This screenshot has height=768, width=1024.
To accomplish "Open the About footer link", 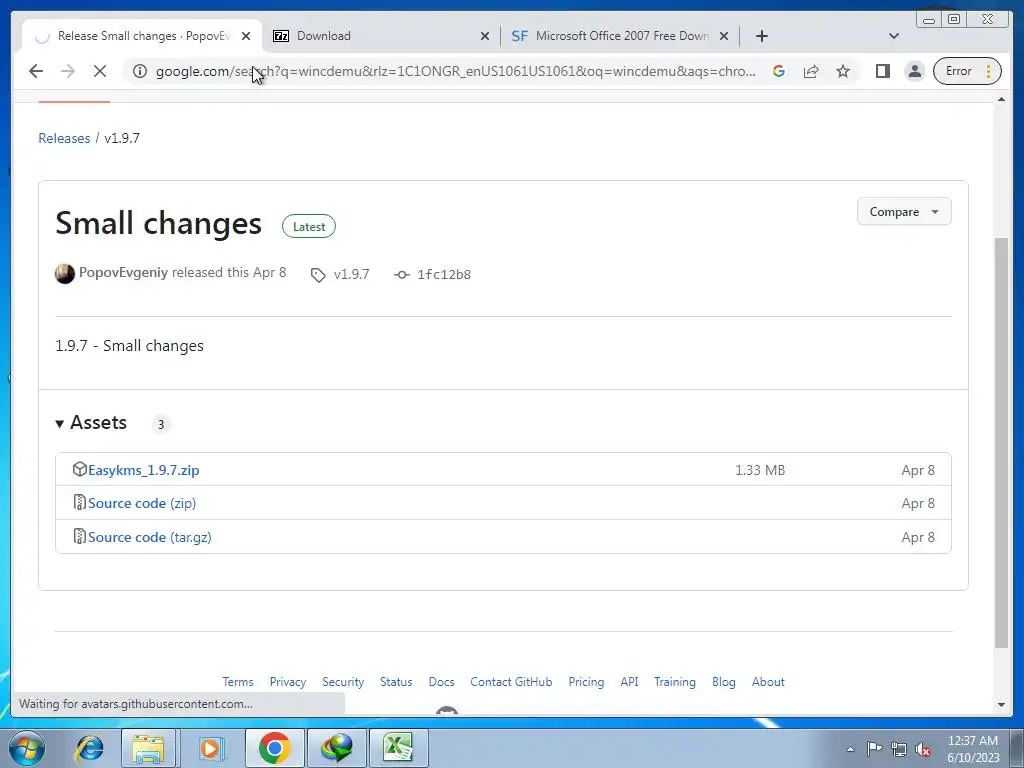I will tap(768, 682).
